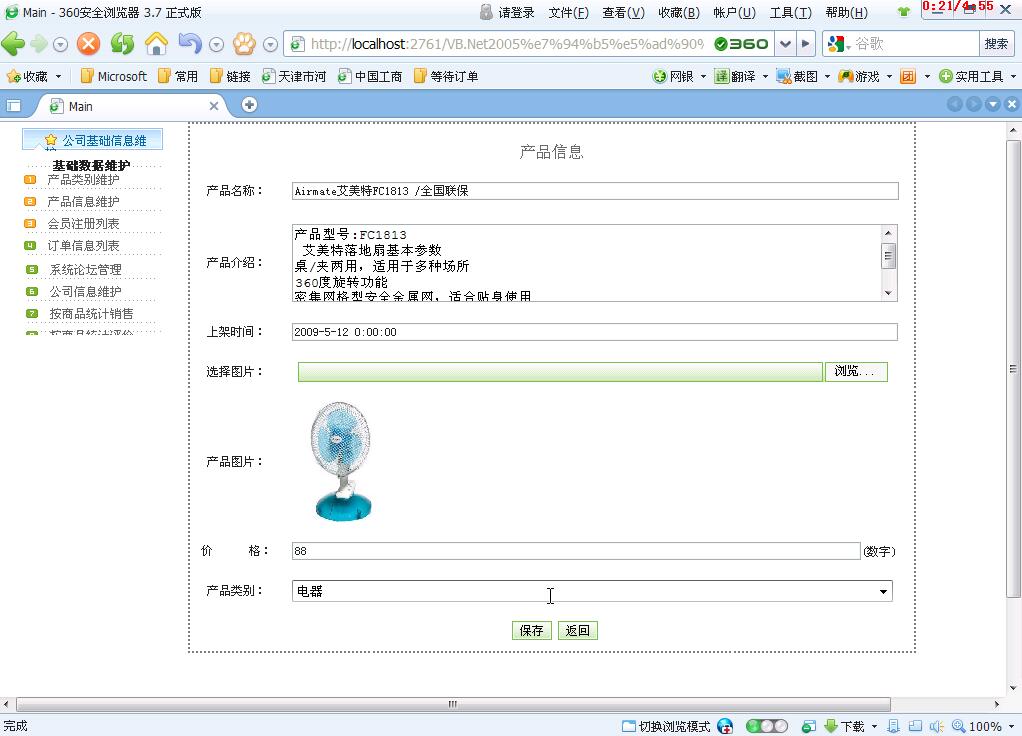Screen dimensions: 1022x736
Task: Click the 保存 save button
Action: tap(532, 630)
